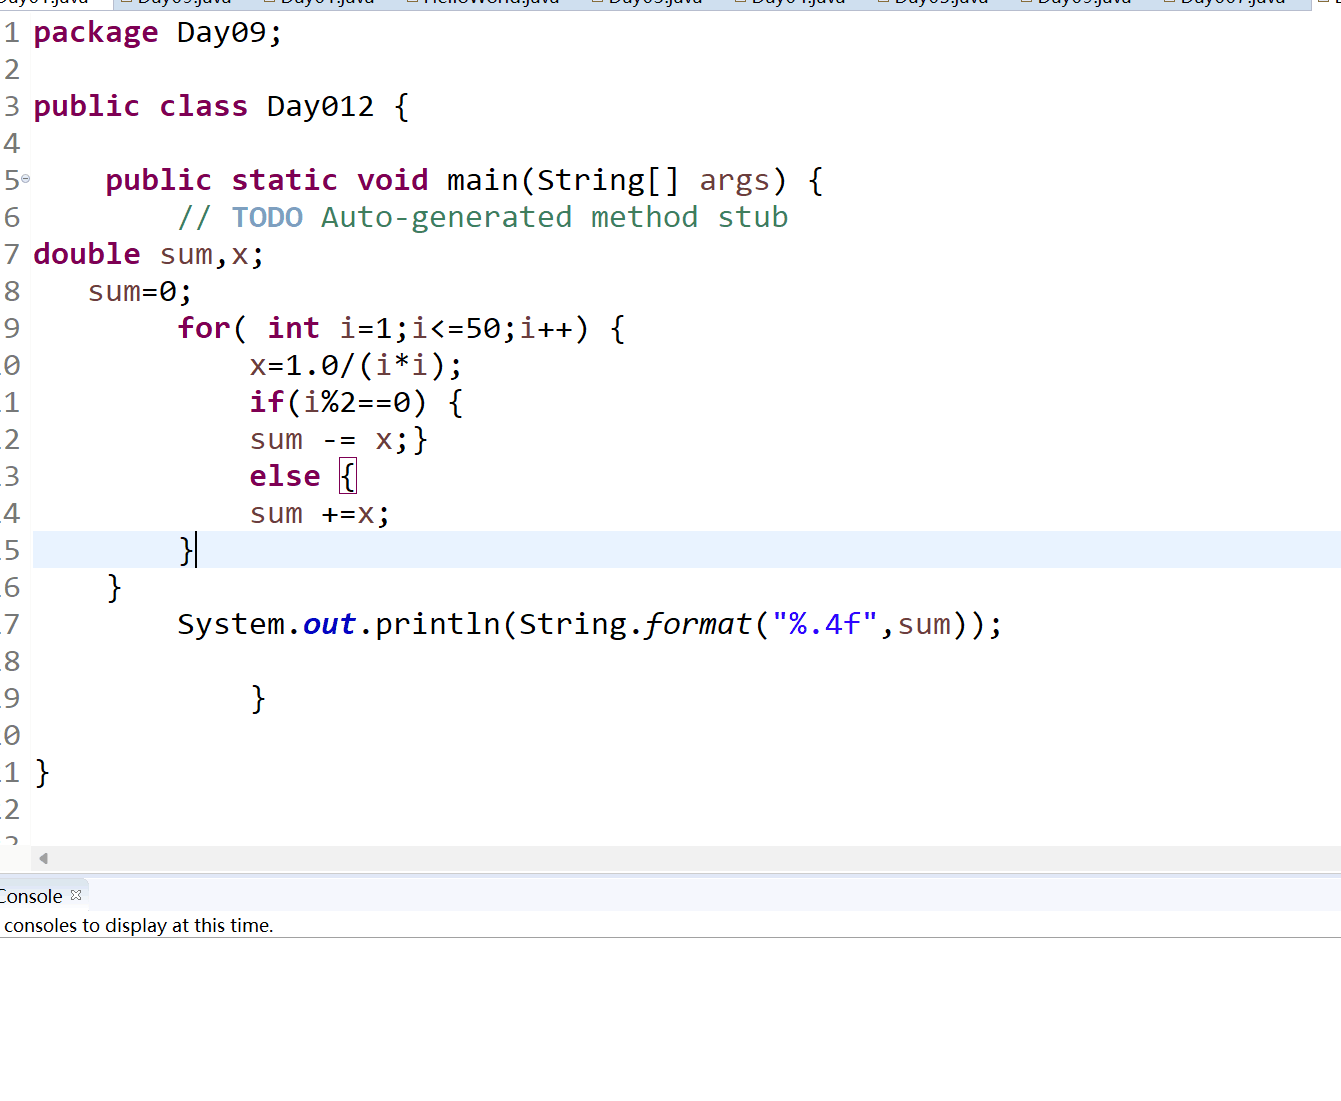
Task: Click line number 3 in the gutter
Action: coord(11,107)
